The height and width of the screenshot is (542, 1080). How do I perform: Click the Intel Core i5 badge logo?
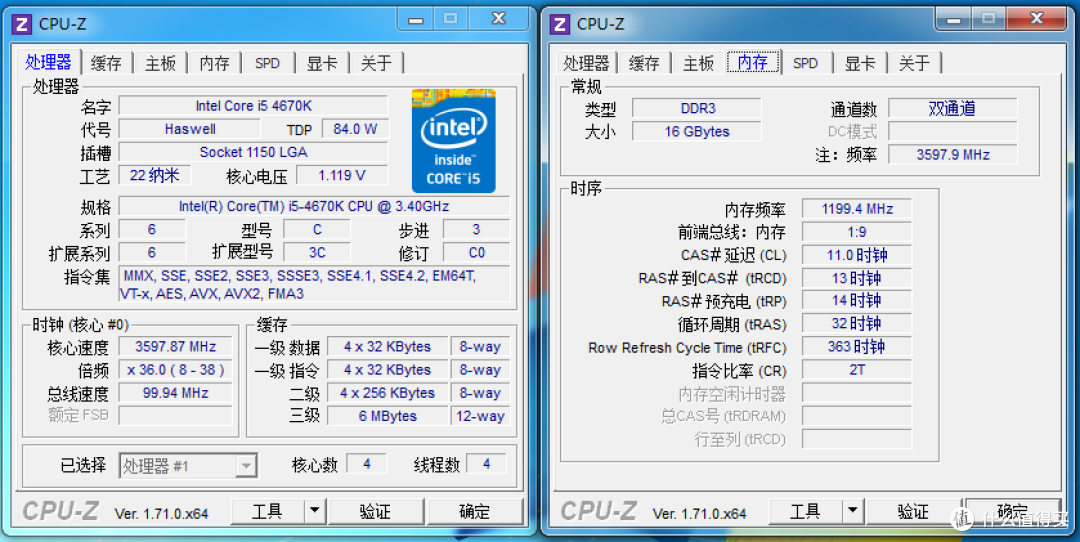click(453, 140)
